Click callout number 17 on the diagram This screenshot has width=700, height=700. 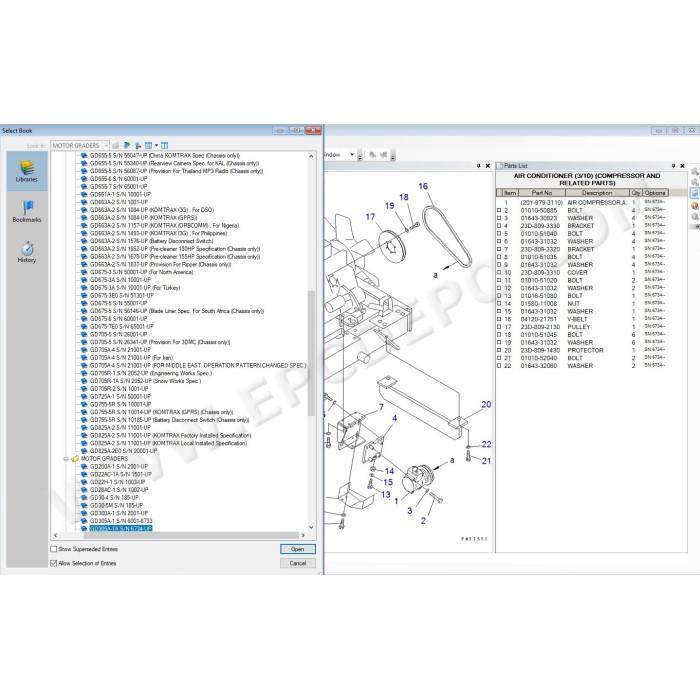click(x=370, y=217)
